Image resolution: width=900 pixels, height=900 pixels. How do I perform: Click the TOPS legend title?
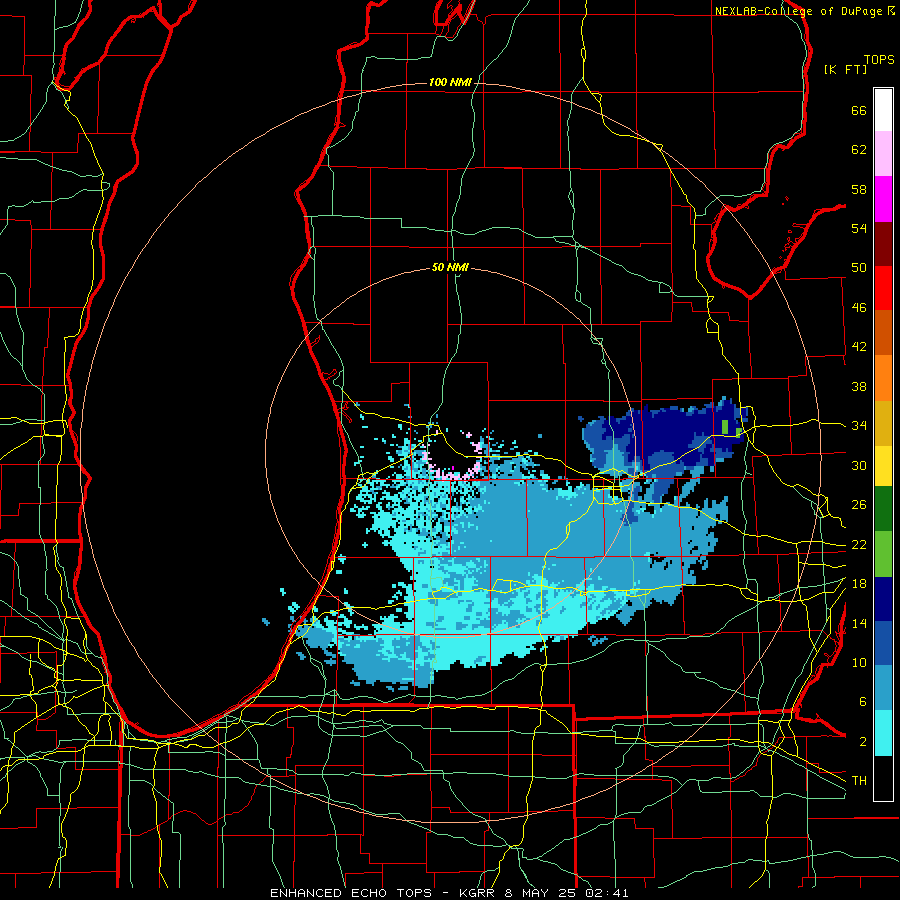coord(879,60)
